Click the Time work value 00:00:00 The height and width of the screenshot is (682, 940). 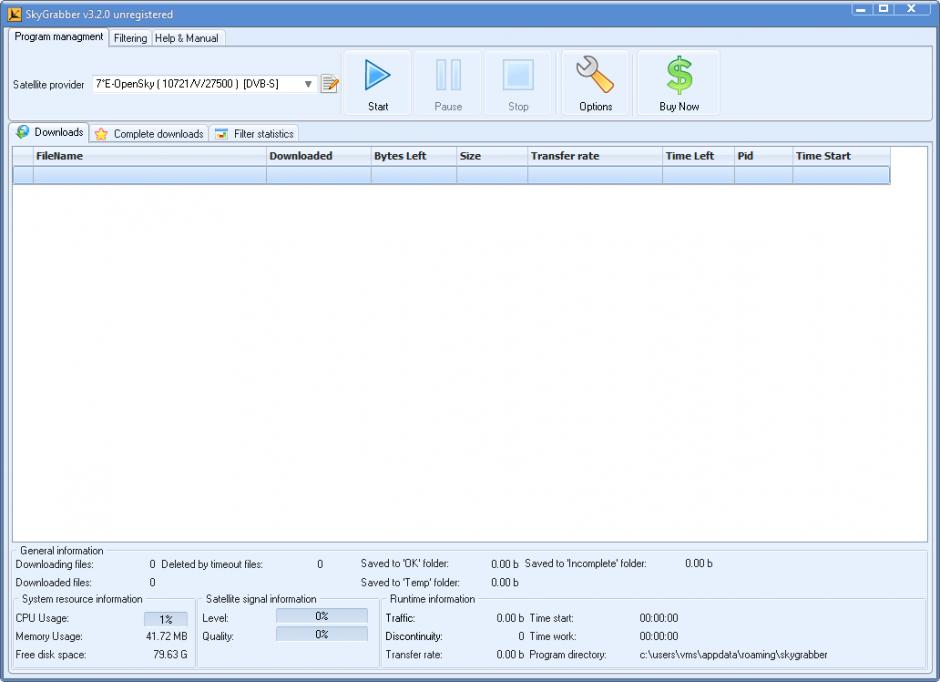pyautogui.click(x=659, y=636)
